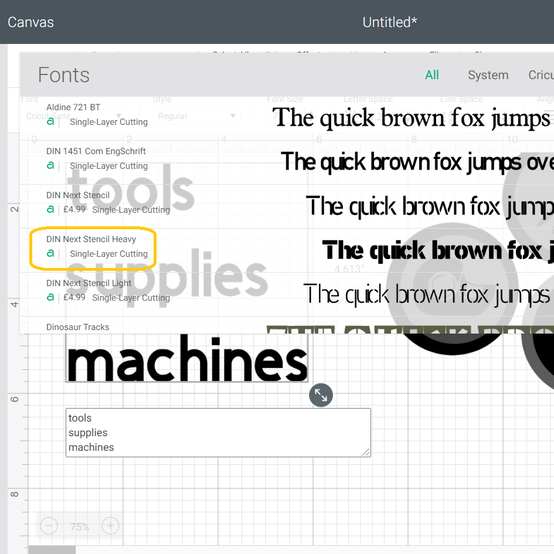Click Cricut Access icon under DIN Next Stencil Light
The image size is (554, 554).
[x=51, y=297]
